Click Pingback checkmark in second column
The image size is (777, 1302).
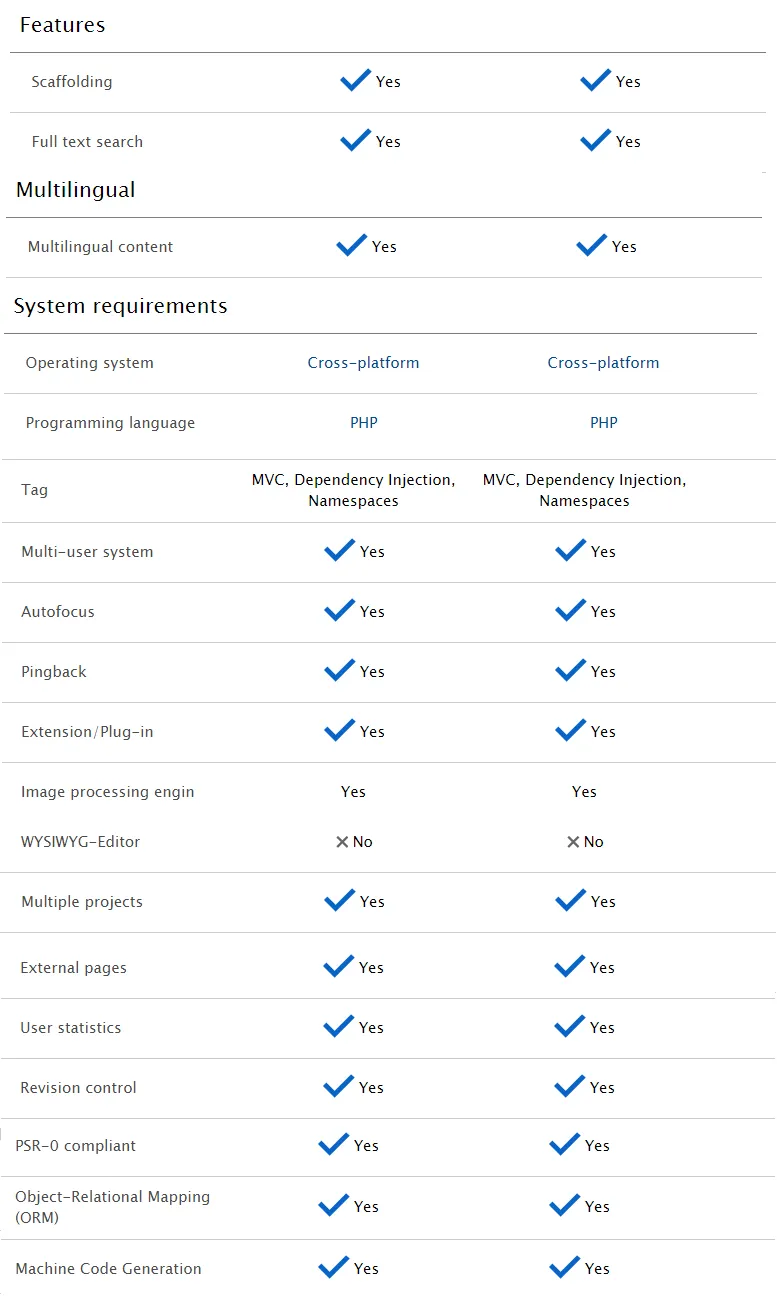click(x=570, y=671)
